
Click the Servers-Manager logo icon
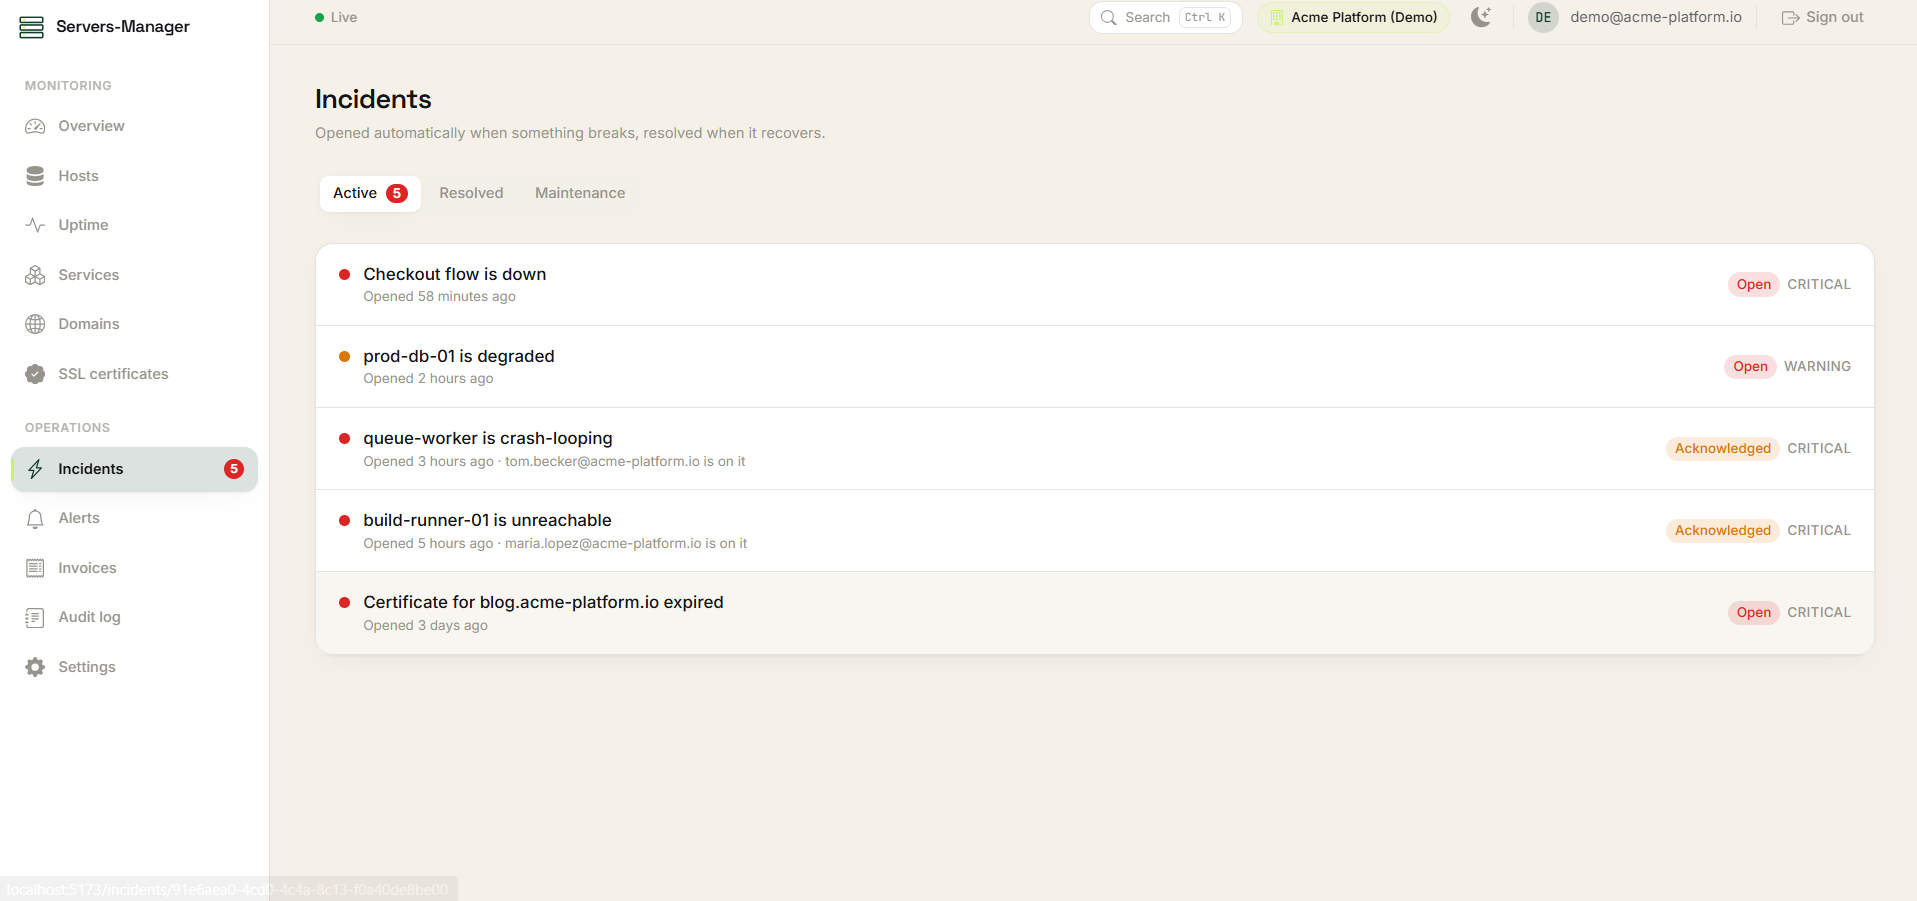(32, 27)
